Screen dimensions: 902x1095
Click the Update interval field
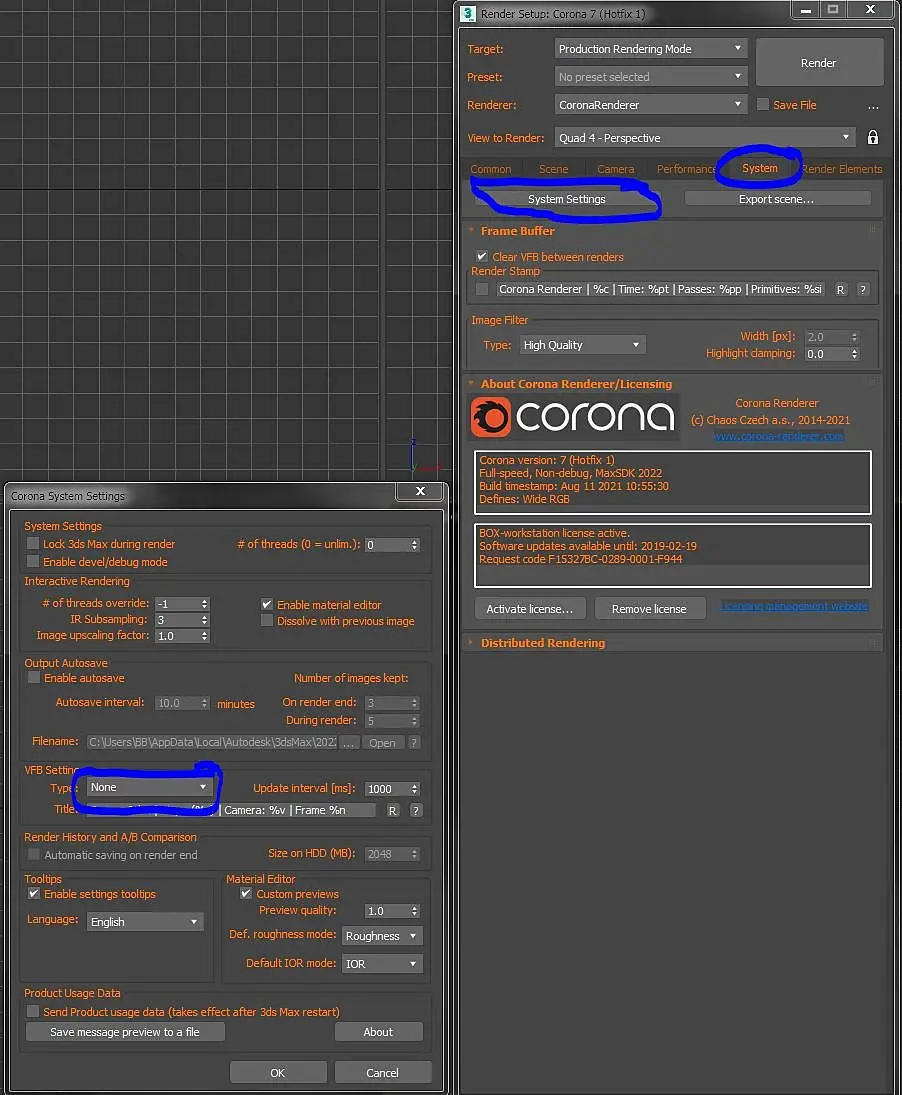click(387, 788)
